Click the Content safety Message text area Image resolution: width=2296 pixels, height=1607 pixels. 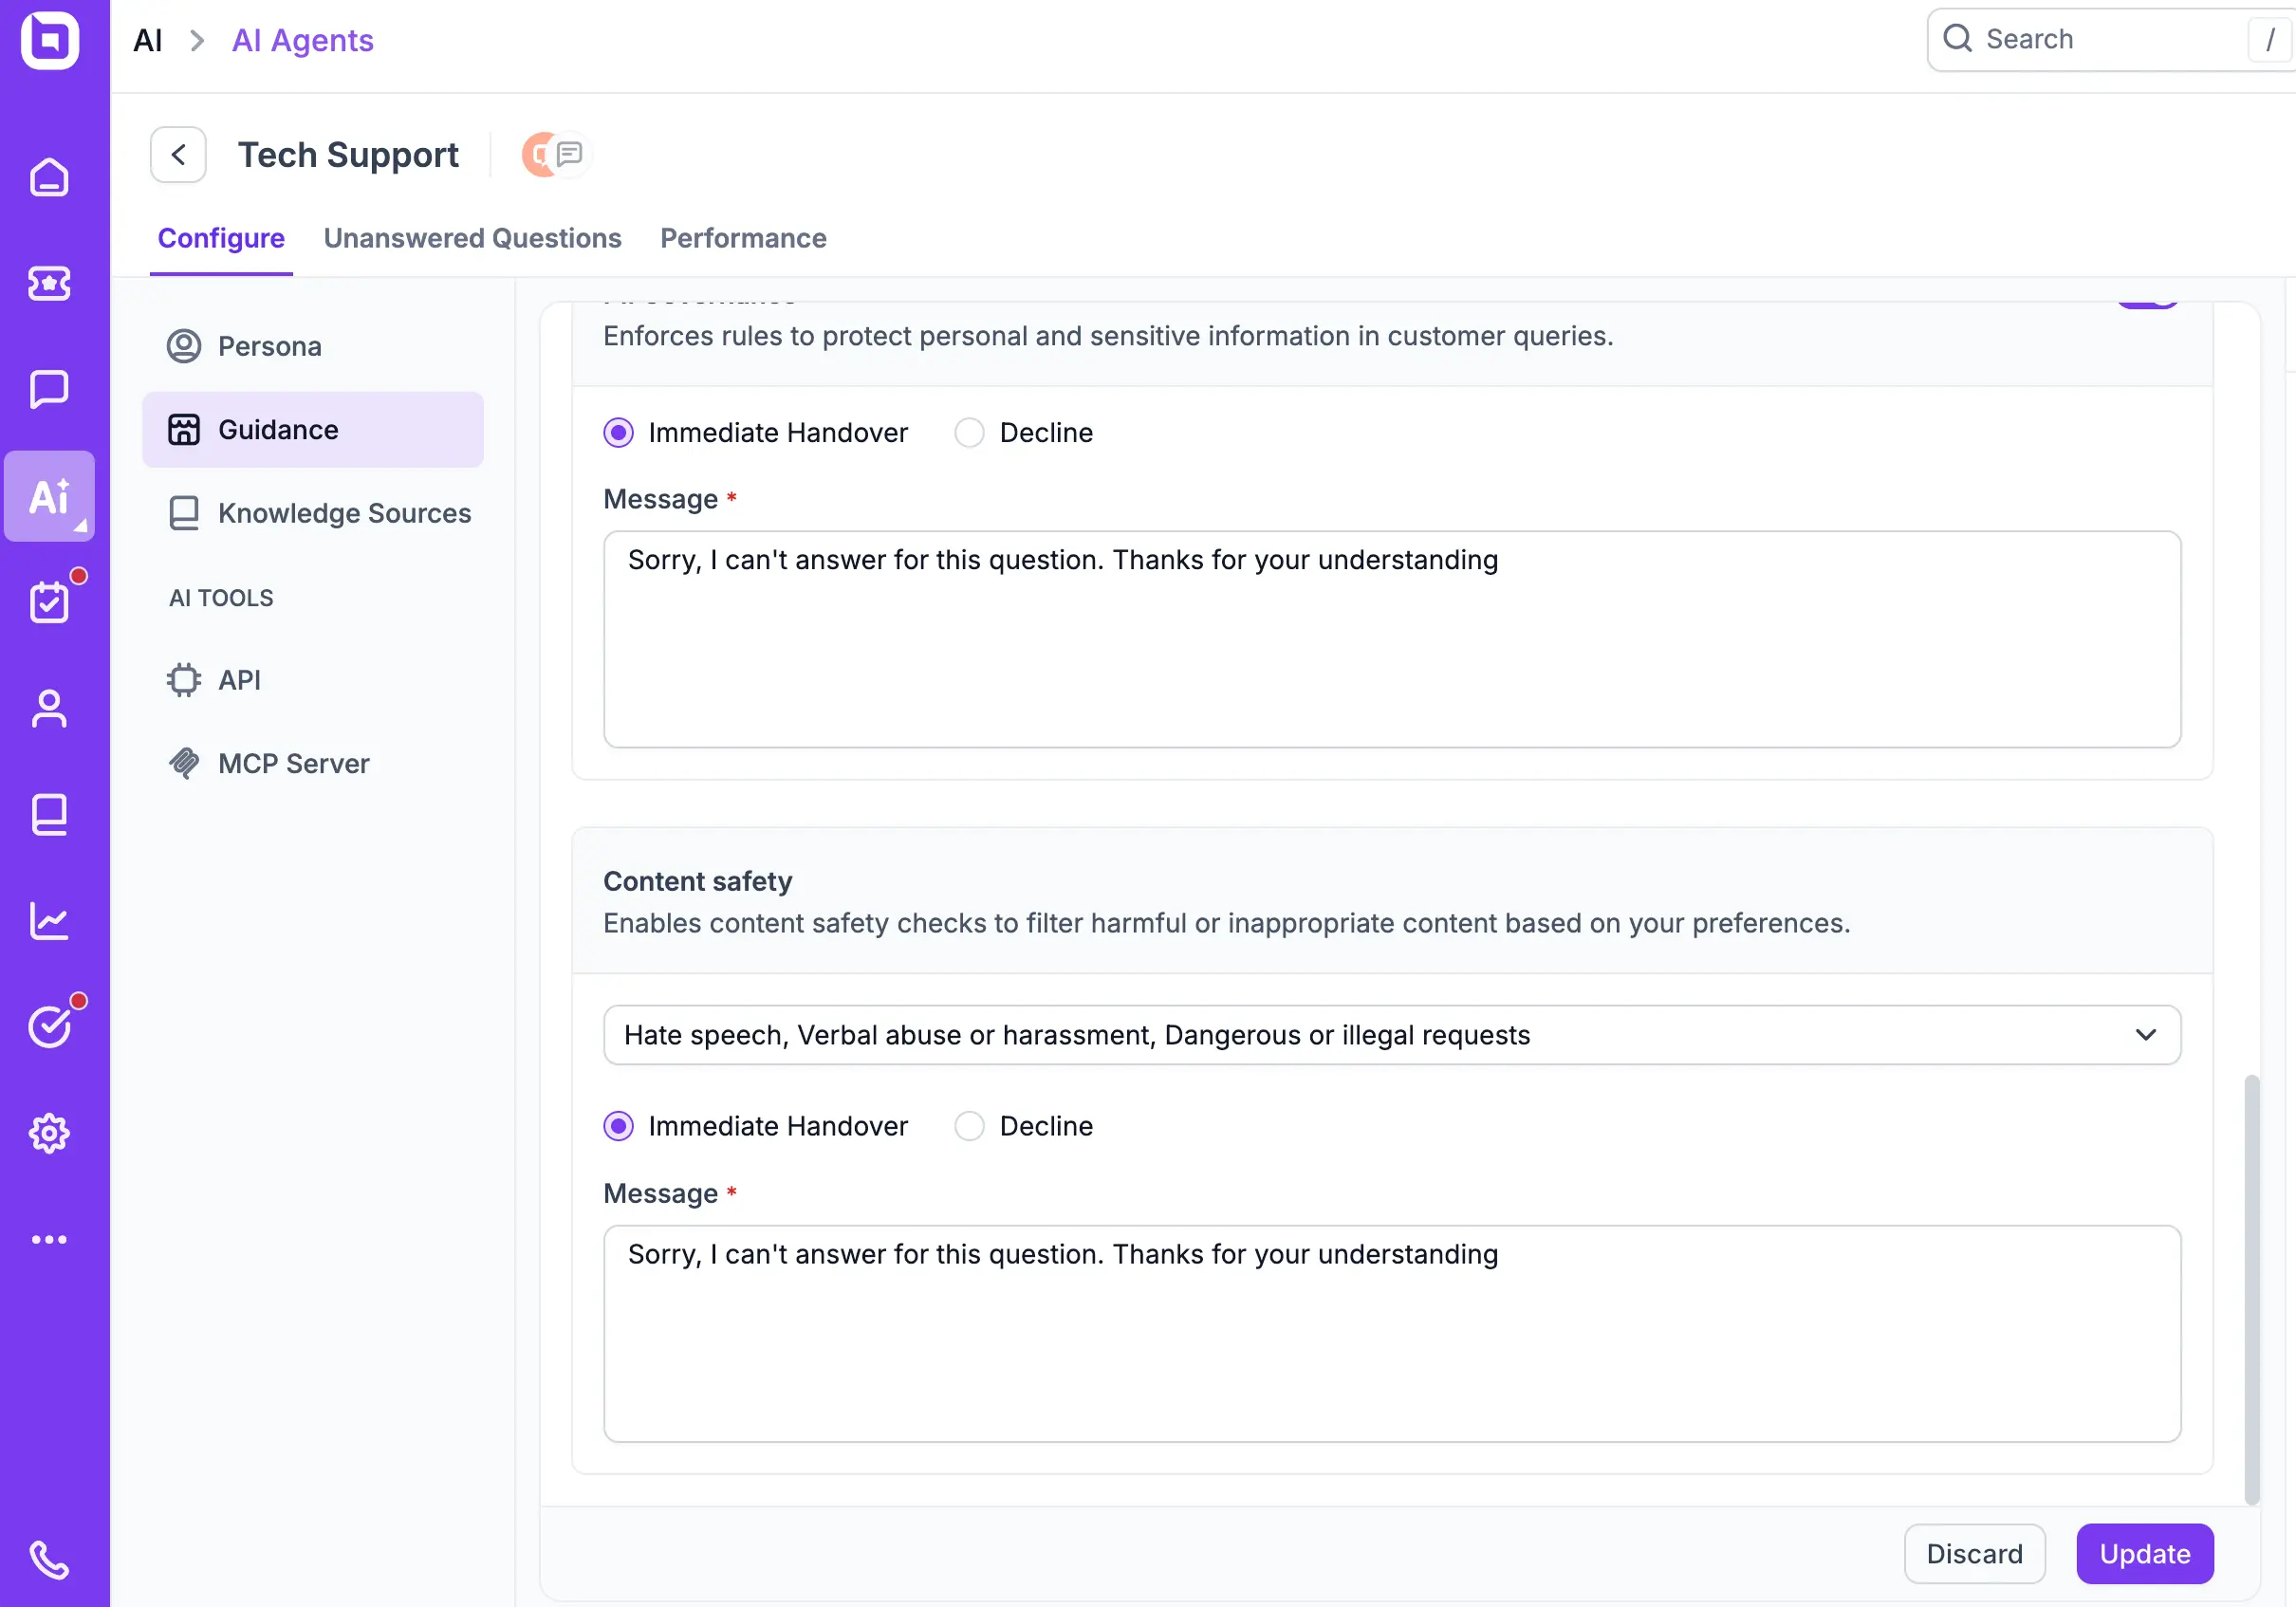pyautogui.click(x=1391, y=1333)
